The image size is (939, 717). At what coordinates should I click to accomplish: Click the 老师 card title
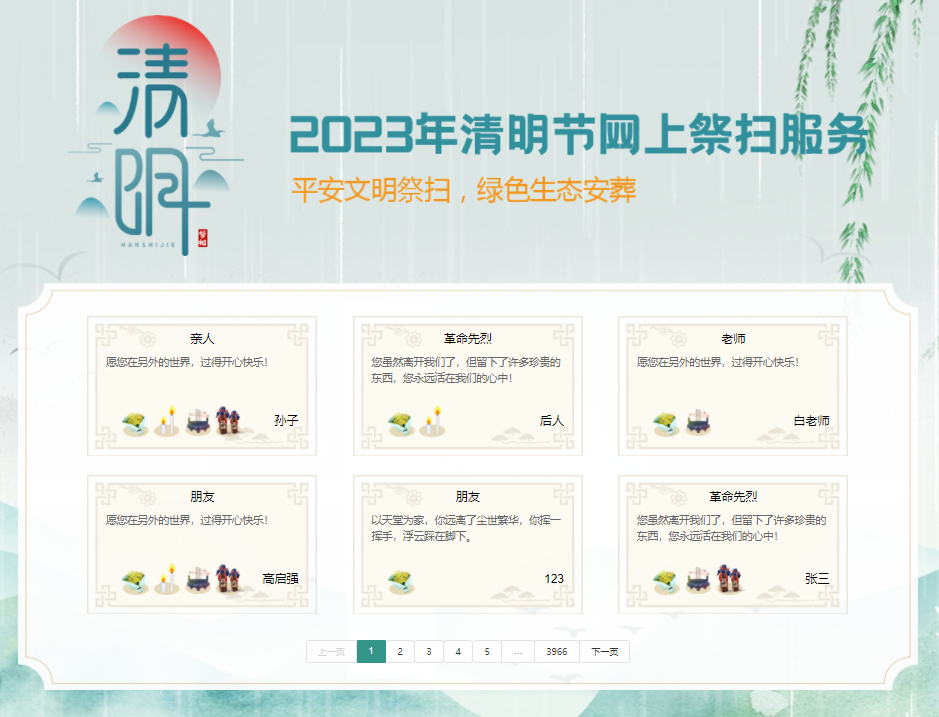[x=733, y=339]
